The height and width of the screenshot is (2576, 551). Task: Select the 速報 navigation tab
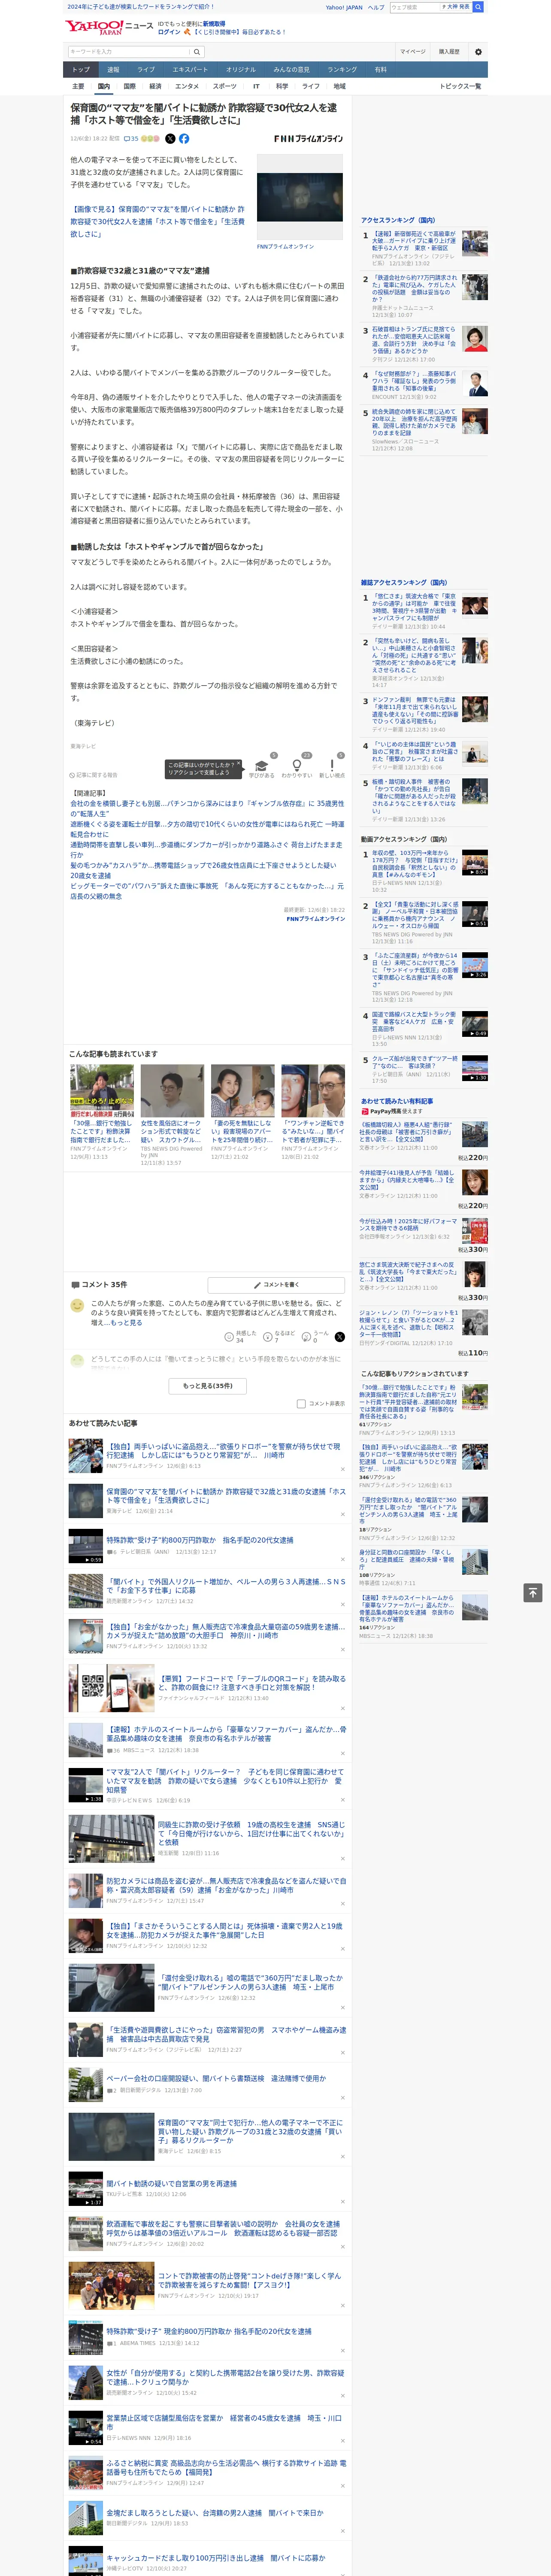[113, 70]
